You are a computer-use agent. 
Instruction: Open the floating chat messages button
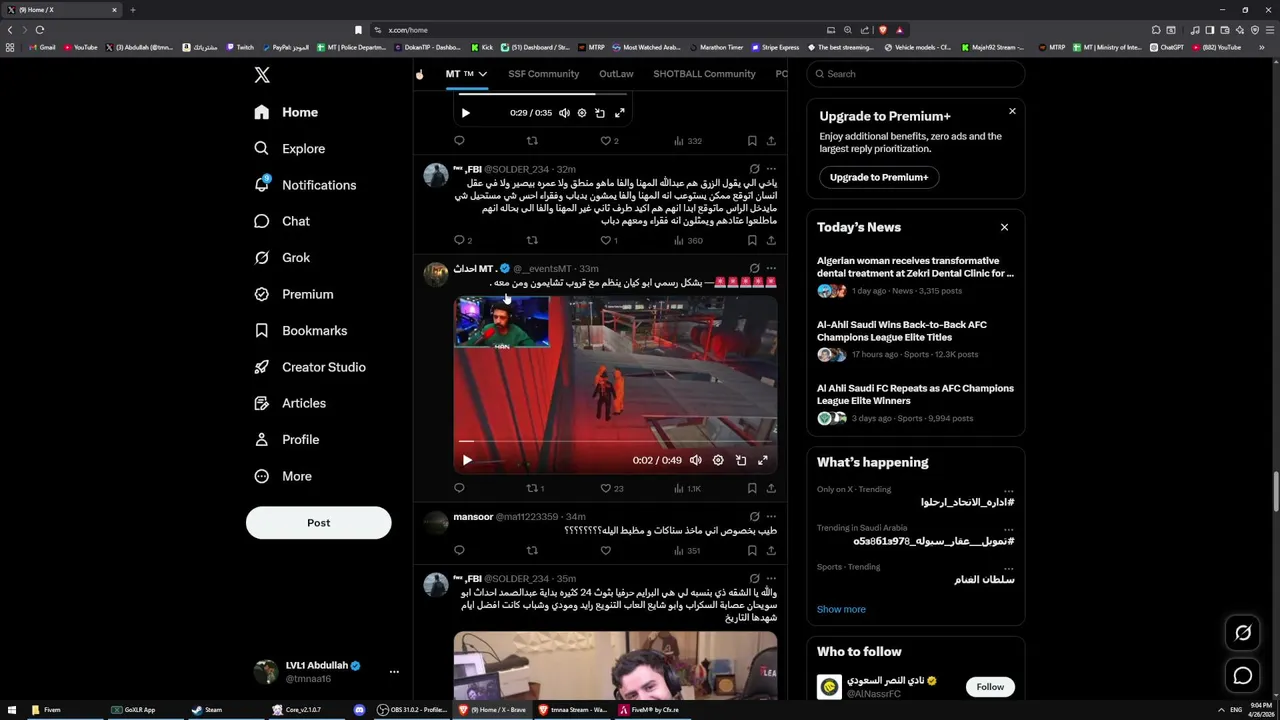1243,676
